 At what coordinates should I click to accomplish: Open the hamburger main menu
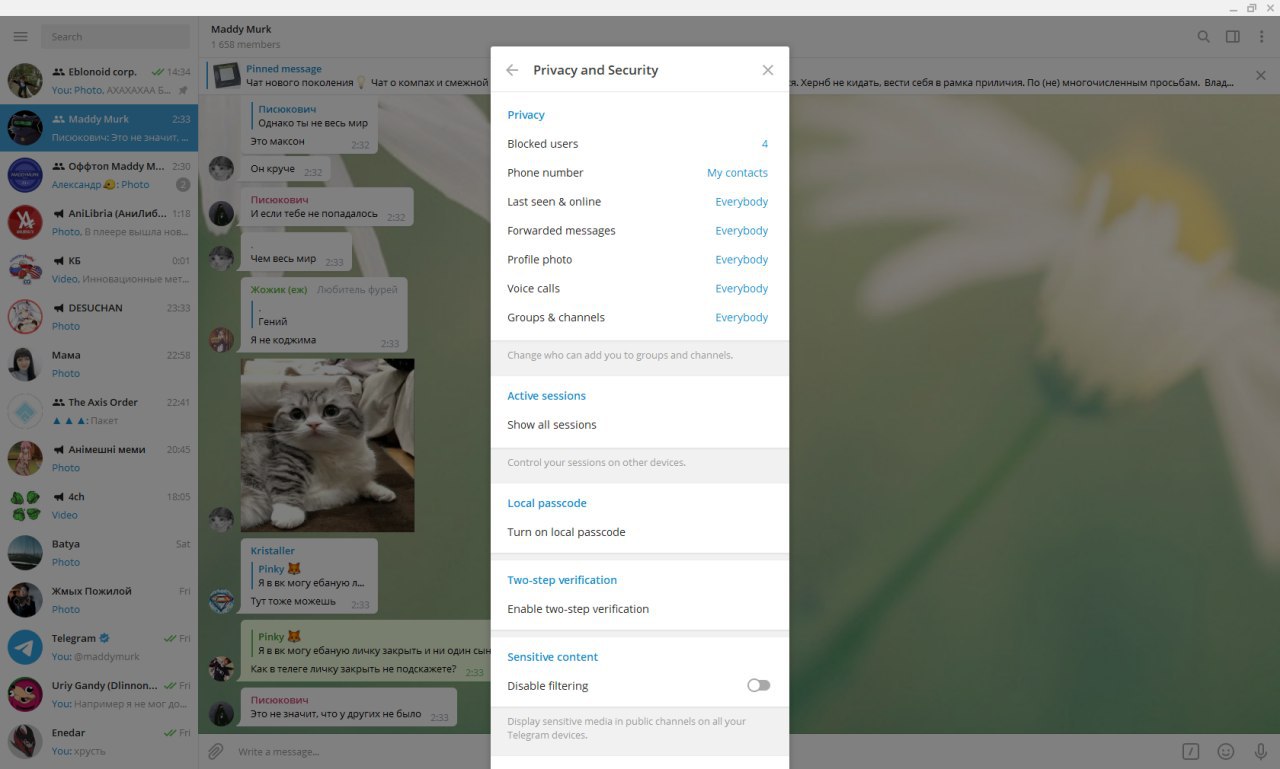click(x=20, y=37)
